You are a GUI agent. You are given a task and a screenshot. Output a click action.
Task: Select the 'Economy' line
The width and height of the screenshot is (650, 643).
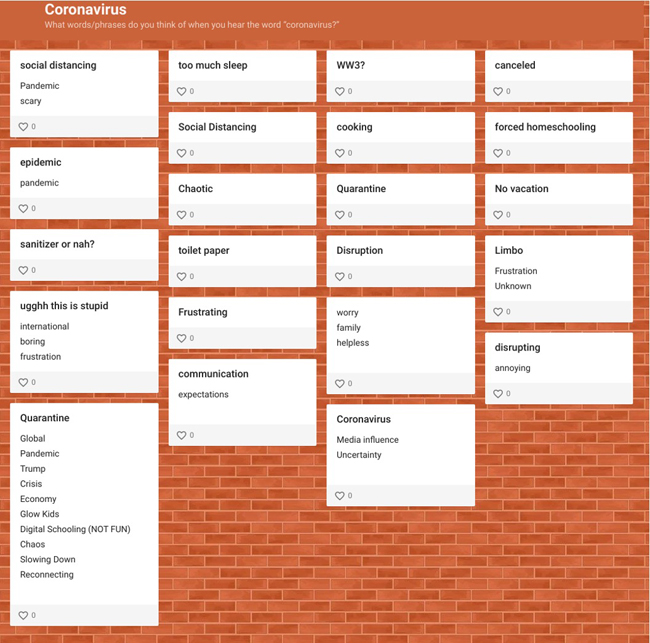click(38, 499)
